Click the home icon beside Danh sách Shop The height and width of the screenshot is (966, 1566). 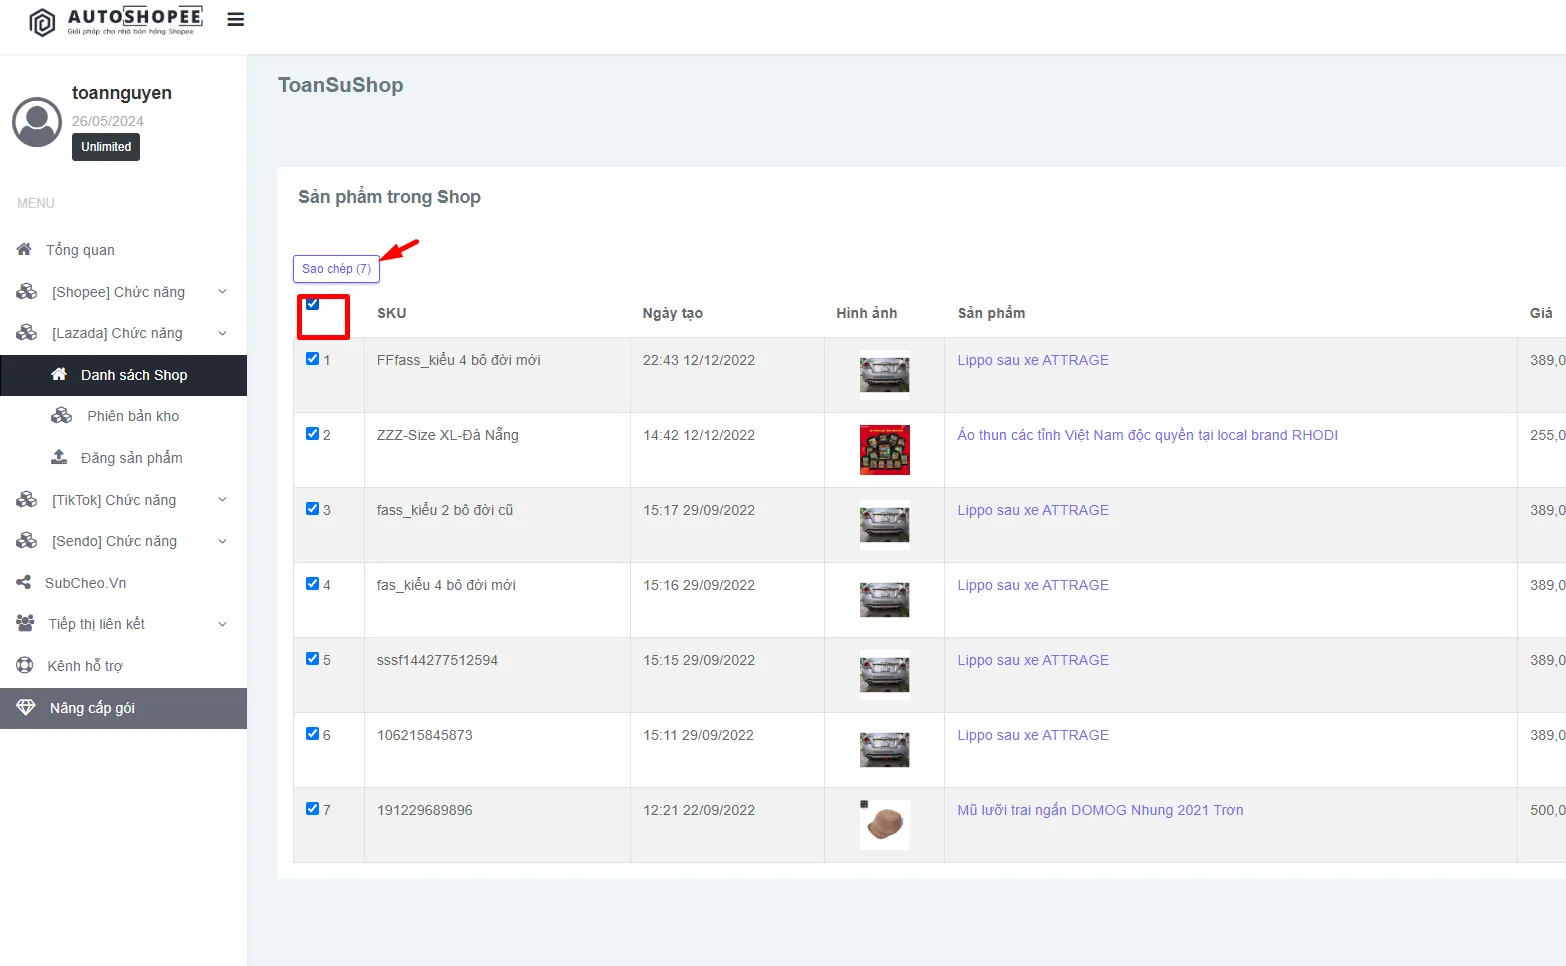[x=59, y=374]
